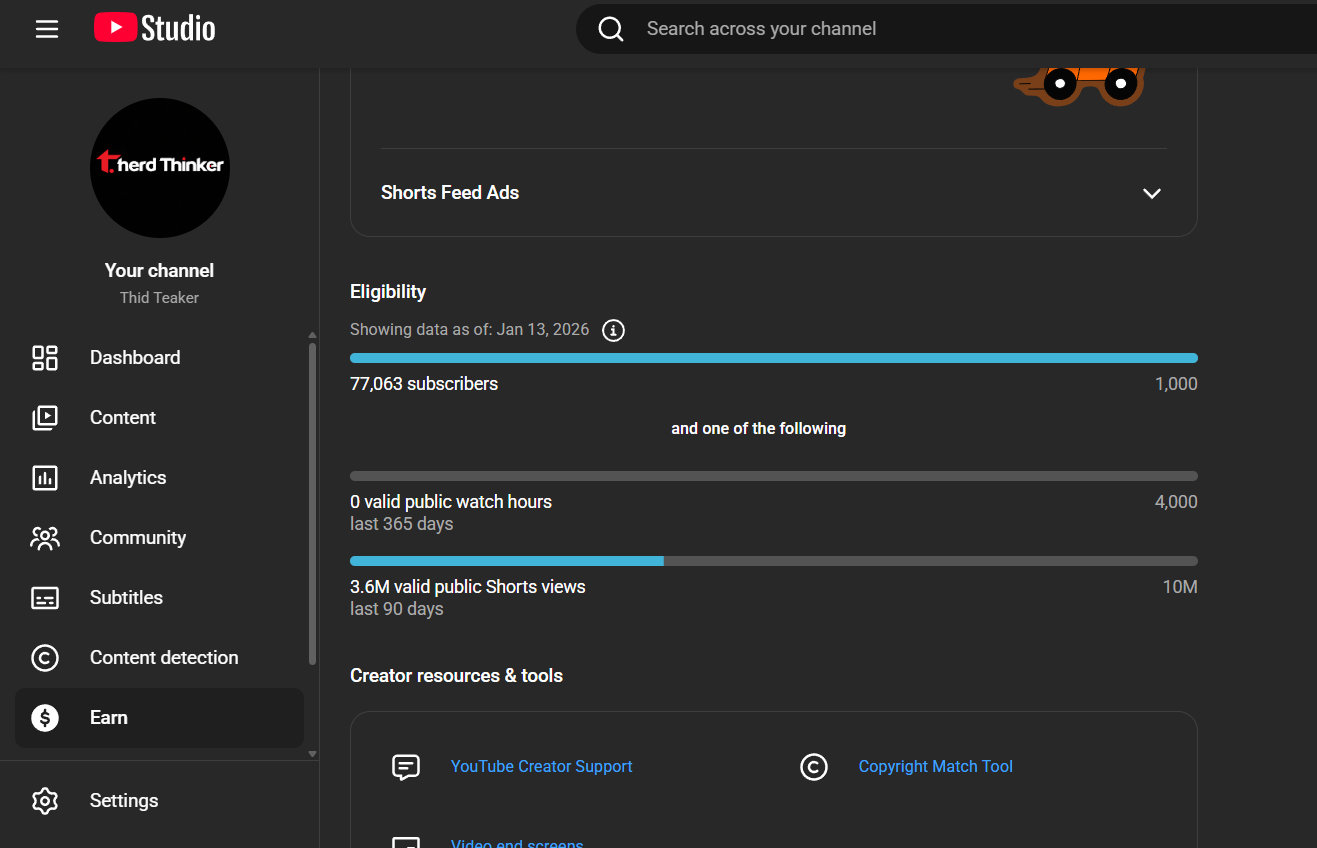Click the search magnifier icon
Image resolution: width=1317 pixels, height=848 pixels.
611,29
